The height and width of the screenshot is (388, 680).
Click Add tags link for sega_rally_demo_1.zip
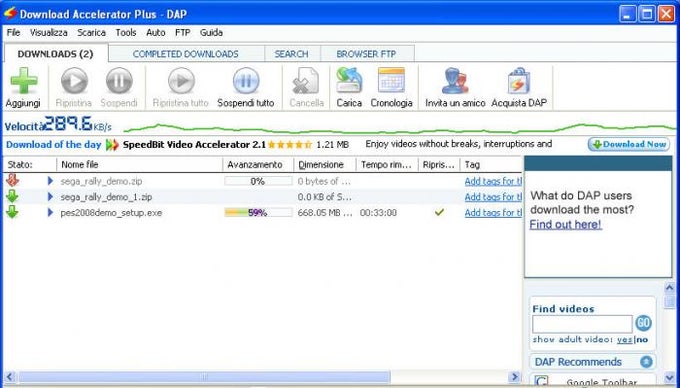tap(493, 197)
